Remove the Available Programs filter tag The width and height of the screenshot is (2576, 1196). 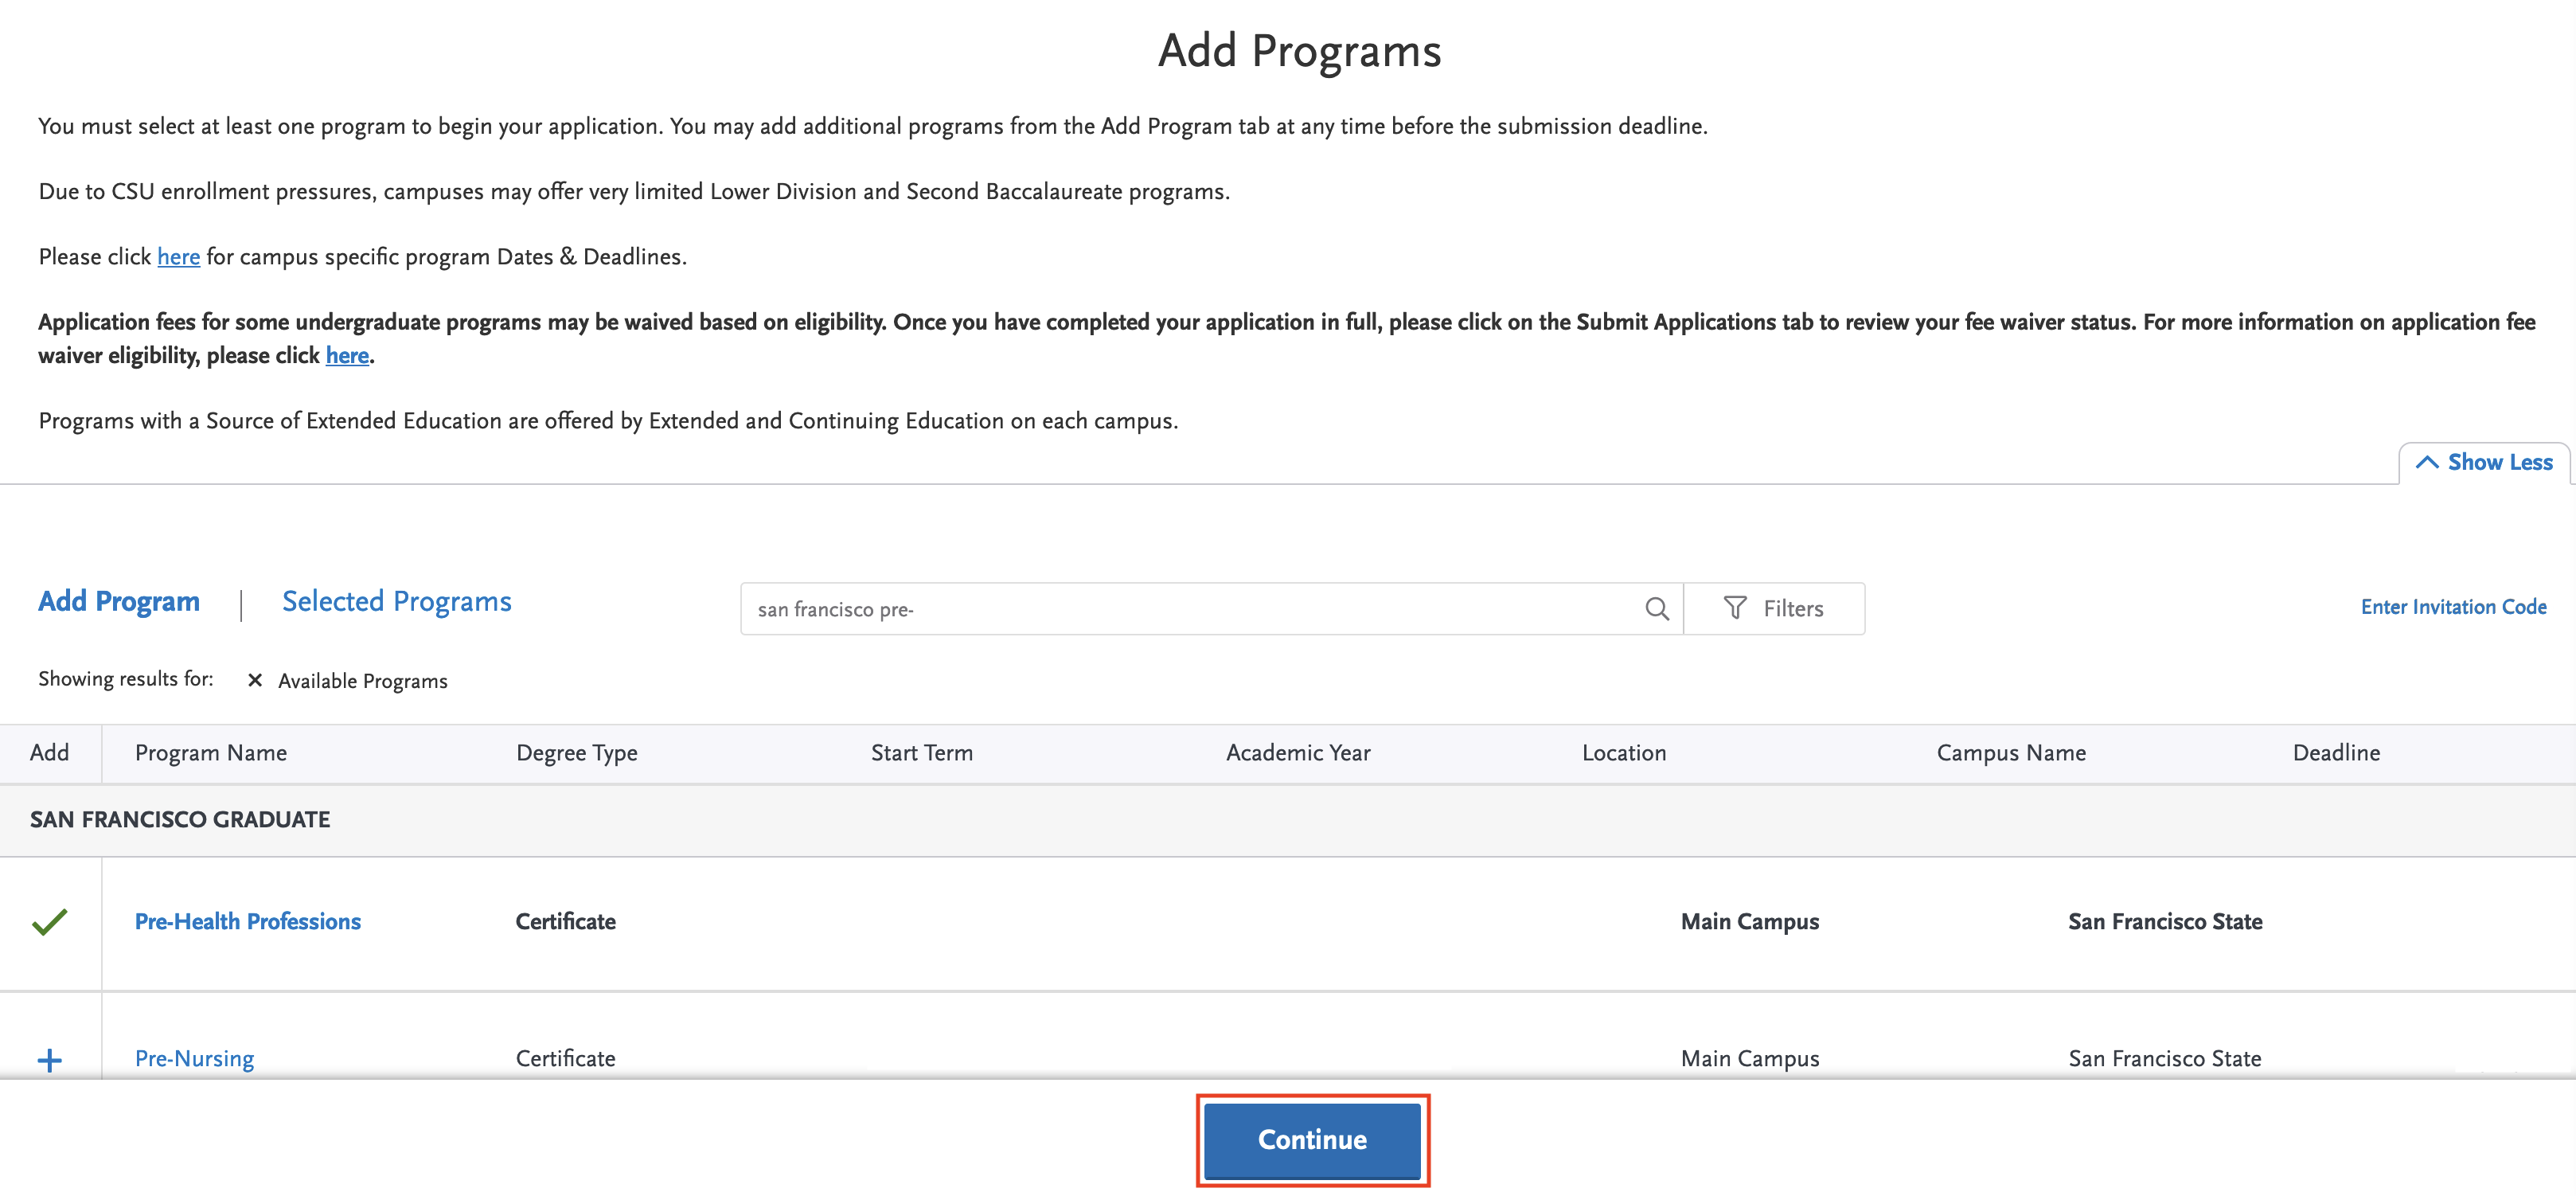tap(255, 681)
